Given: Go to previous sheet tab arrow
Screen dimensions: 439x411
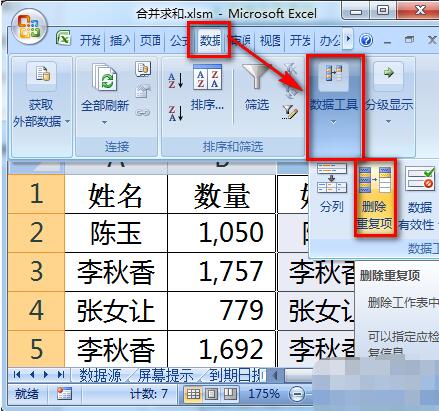Looking at the screenshot, I should tap(32, 375).
